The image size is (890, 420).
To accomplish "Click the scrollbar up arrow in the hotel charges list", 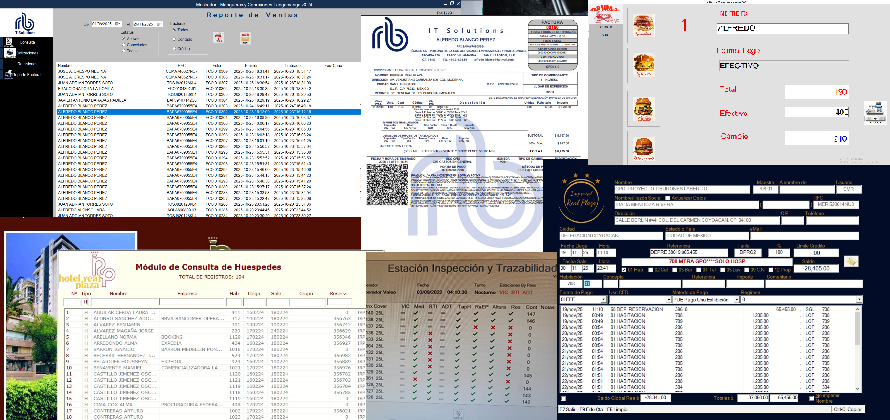I will (x=857, y=309).
